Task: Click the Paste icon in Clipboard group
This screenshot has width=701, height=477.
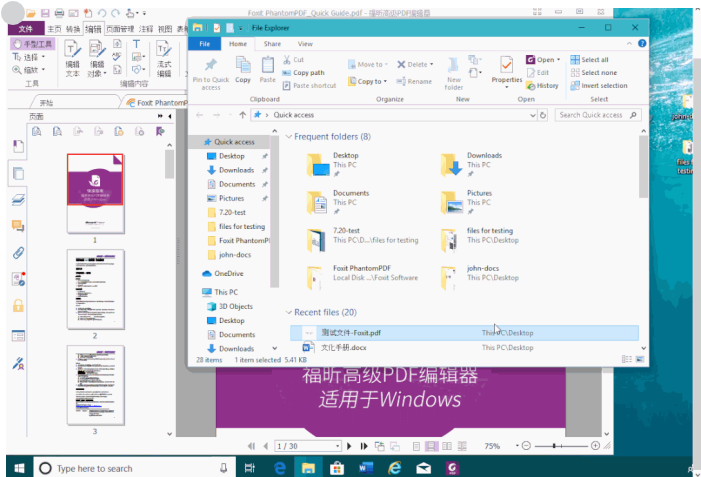Action: (x=267, y=70)
